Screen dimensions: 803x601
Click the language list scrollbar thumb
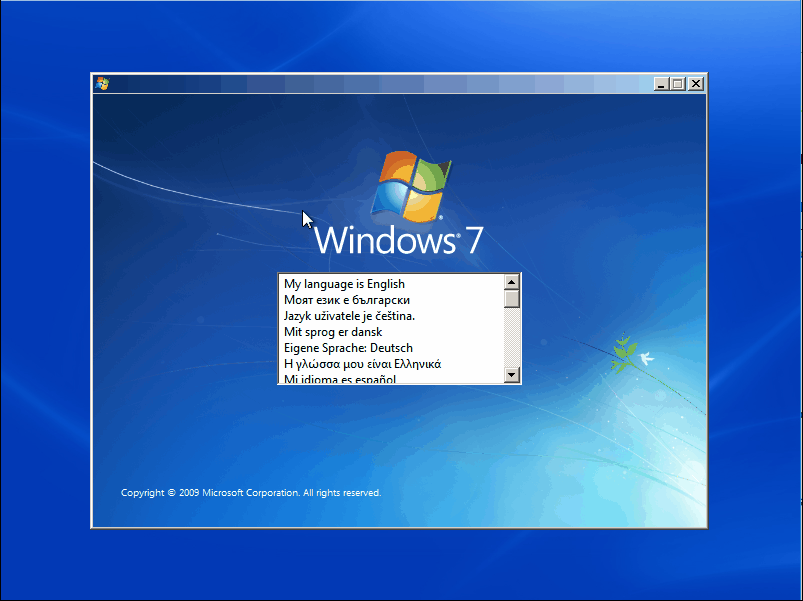pos(512,298)
